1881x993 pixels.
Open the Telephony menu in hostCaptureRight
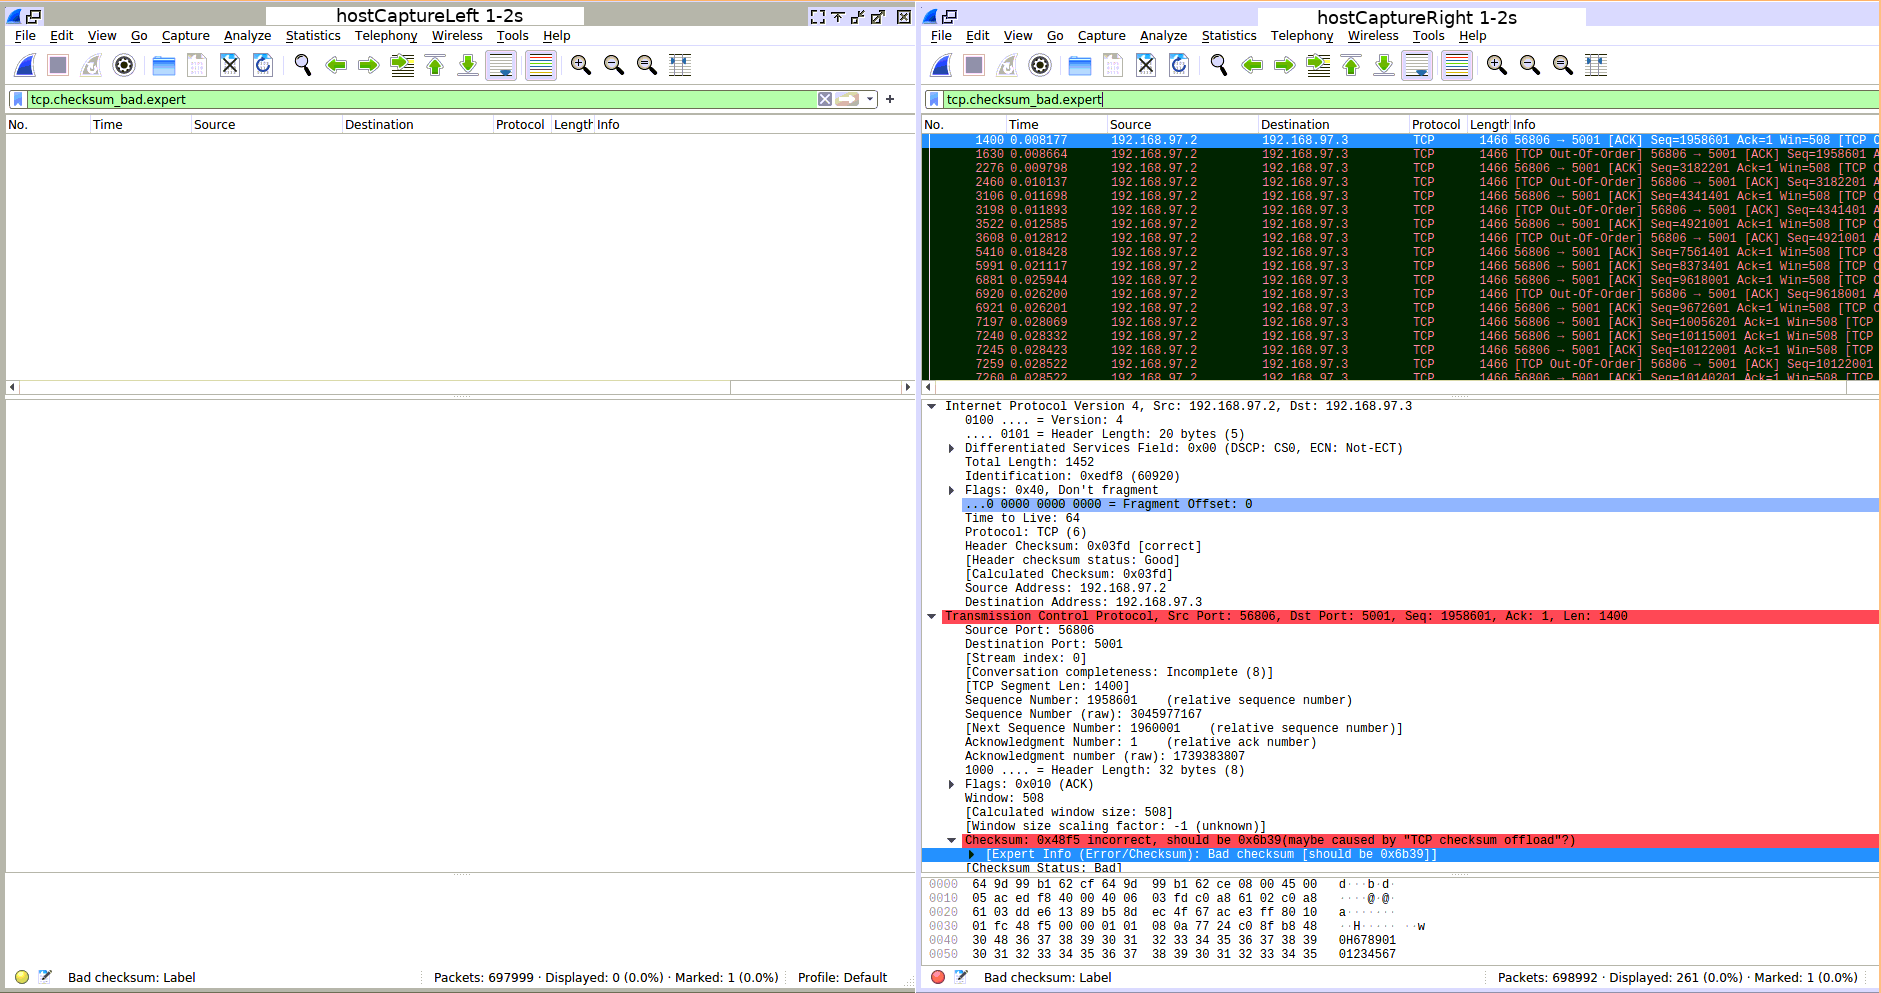click(x=1301, y=36)
